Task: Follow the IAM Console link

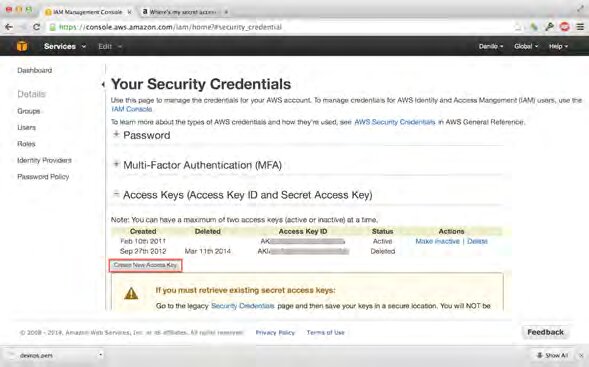Action: (x=131, y=109)
